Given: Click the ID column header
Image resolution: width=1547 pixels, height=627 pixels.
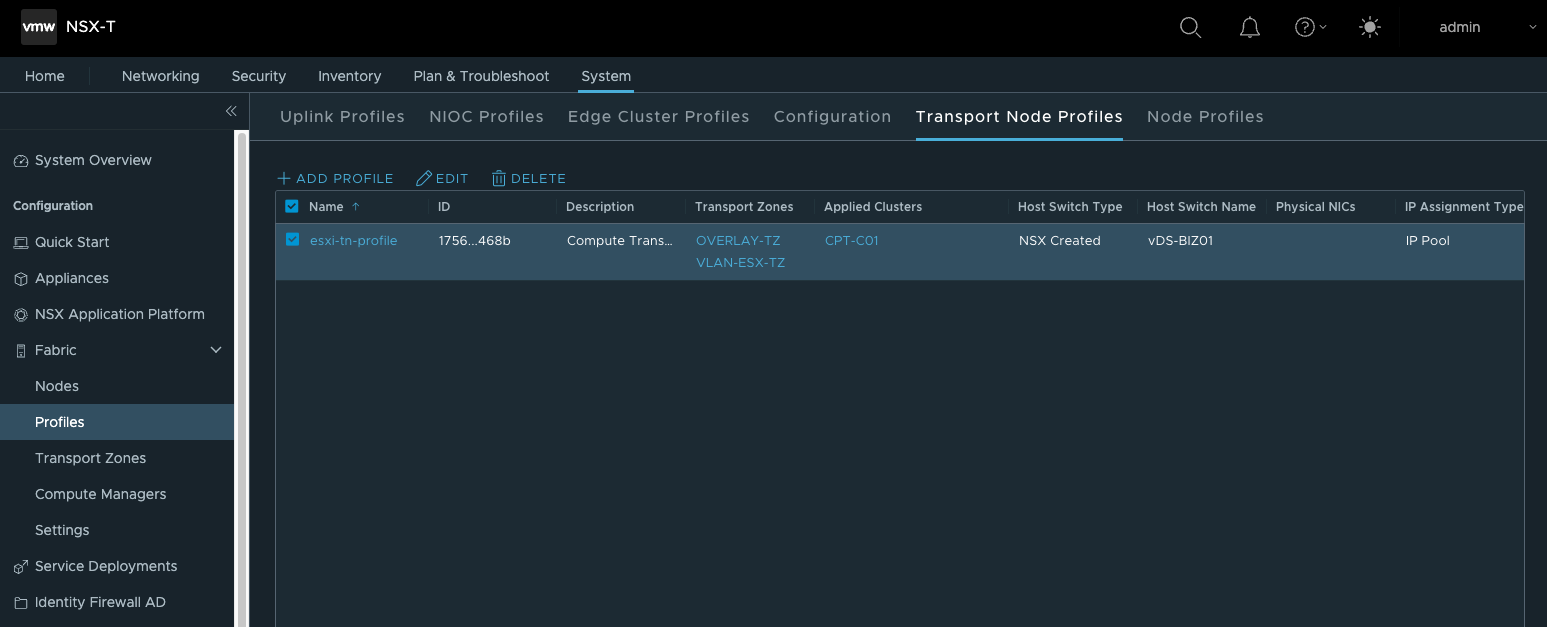Looking at the screenshot, I should click(x=444, y=207).
